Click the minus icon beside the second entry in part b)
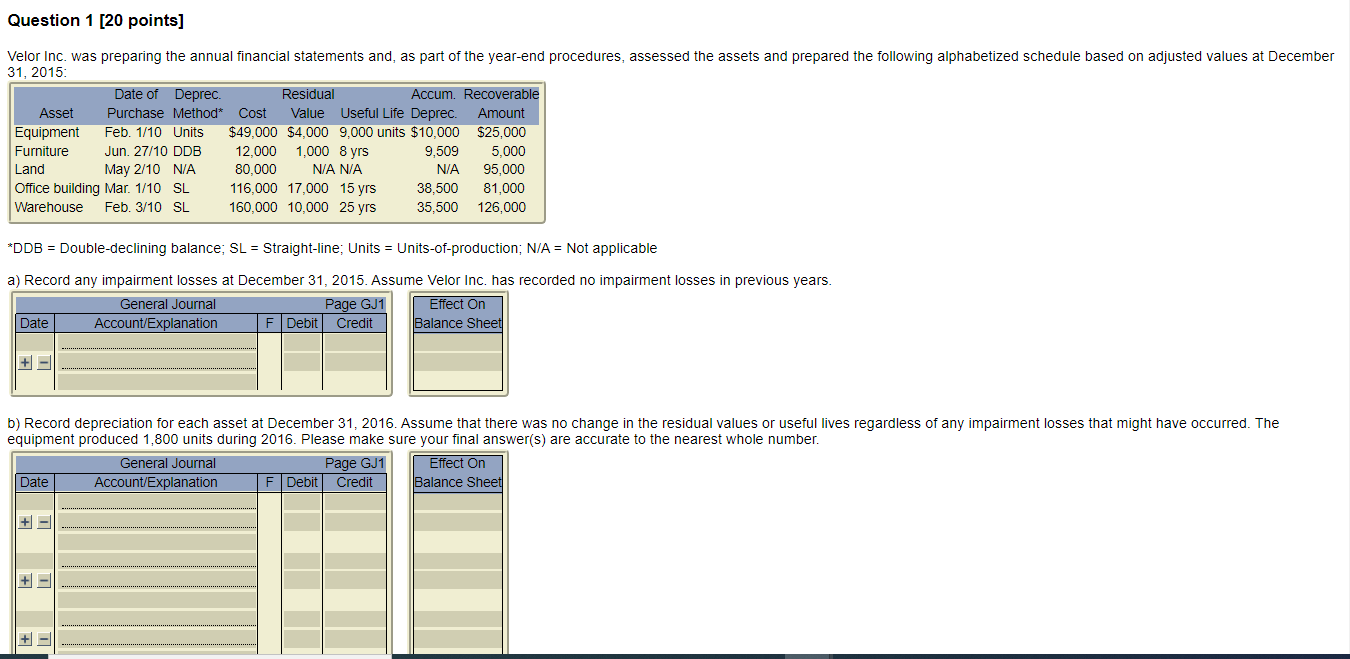Screen dimensions: 1350x659 coord(42,579)
